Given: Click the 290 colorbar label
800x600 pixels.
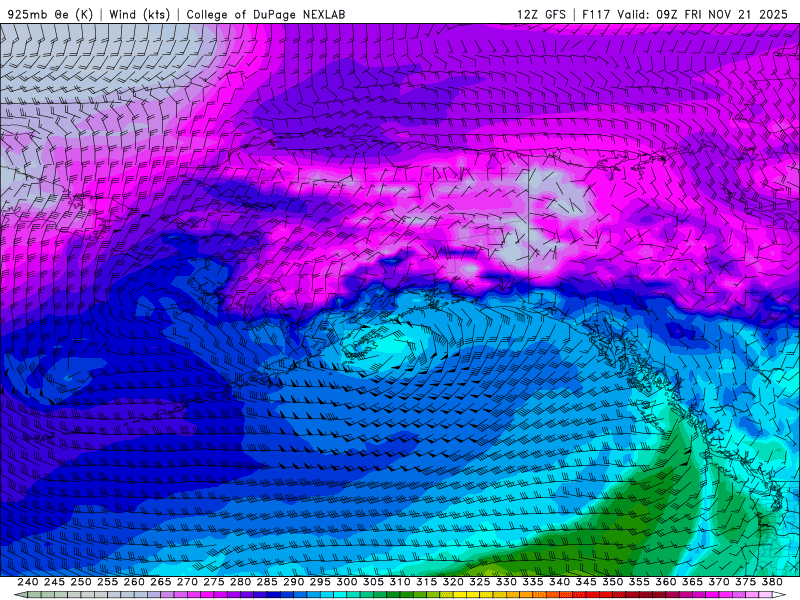Looking at the screenshot, I should (x=293, y=582).
